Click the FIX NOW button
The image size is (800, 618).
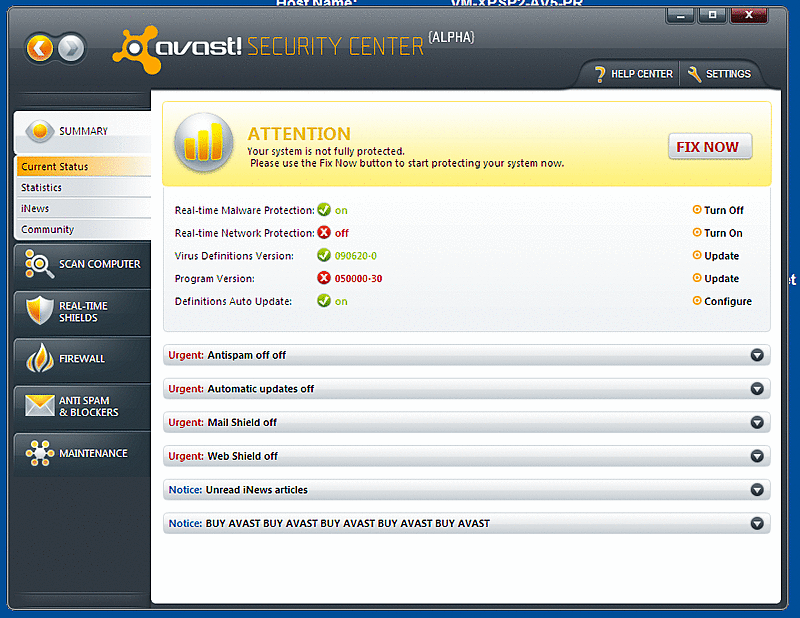click(x=710, y=147)
